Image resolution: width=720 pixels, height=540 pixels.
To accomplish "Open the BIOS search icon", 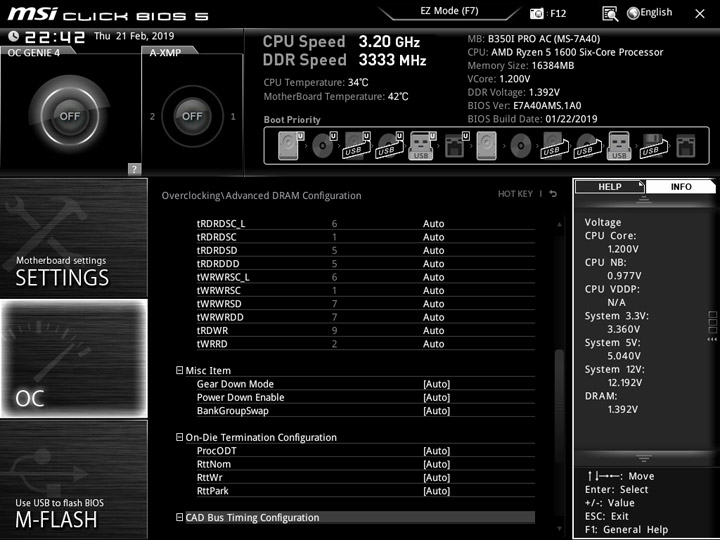I will (x=610, y=13).
